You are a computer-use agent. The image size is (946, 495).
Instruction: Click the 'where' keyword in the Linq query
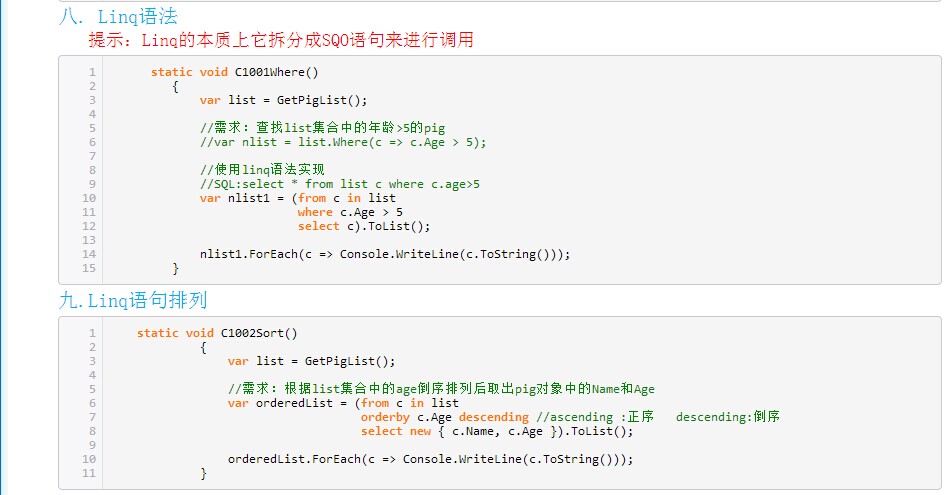click(315, 212)
